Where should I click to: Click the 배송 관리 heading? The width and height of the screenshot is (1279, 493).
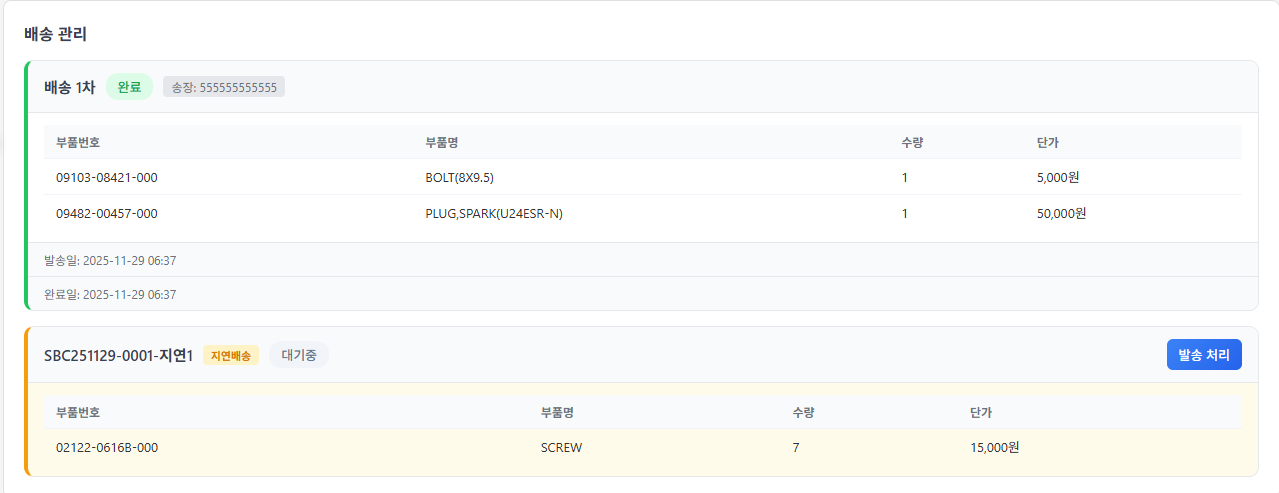[55, 34]
